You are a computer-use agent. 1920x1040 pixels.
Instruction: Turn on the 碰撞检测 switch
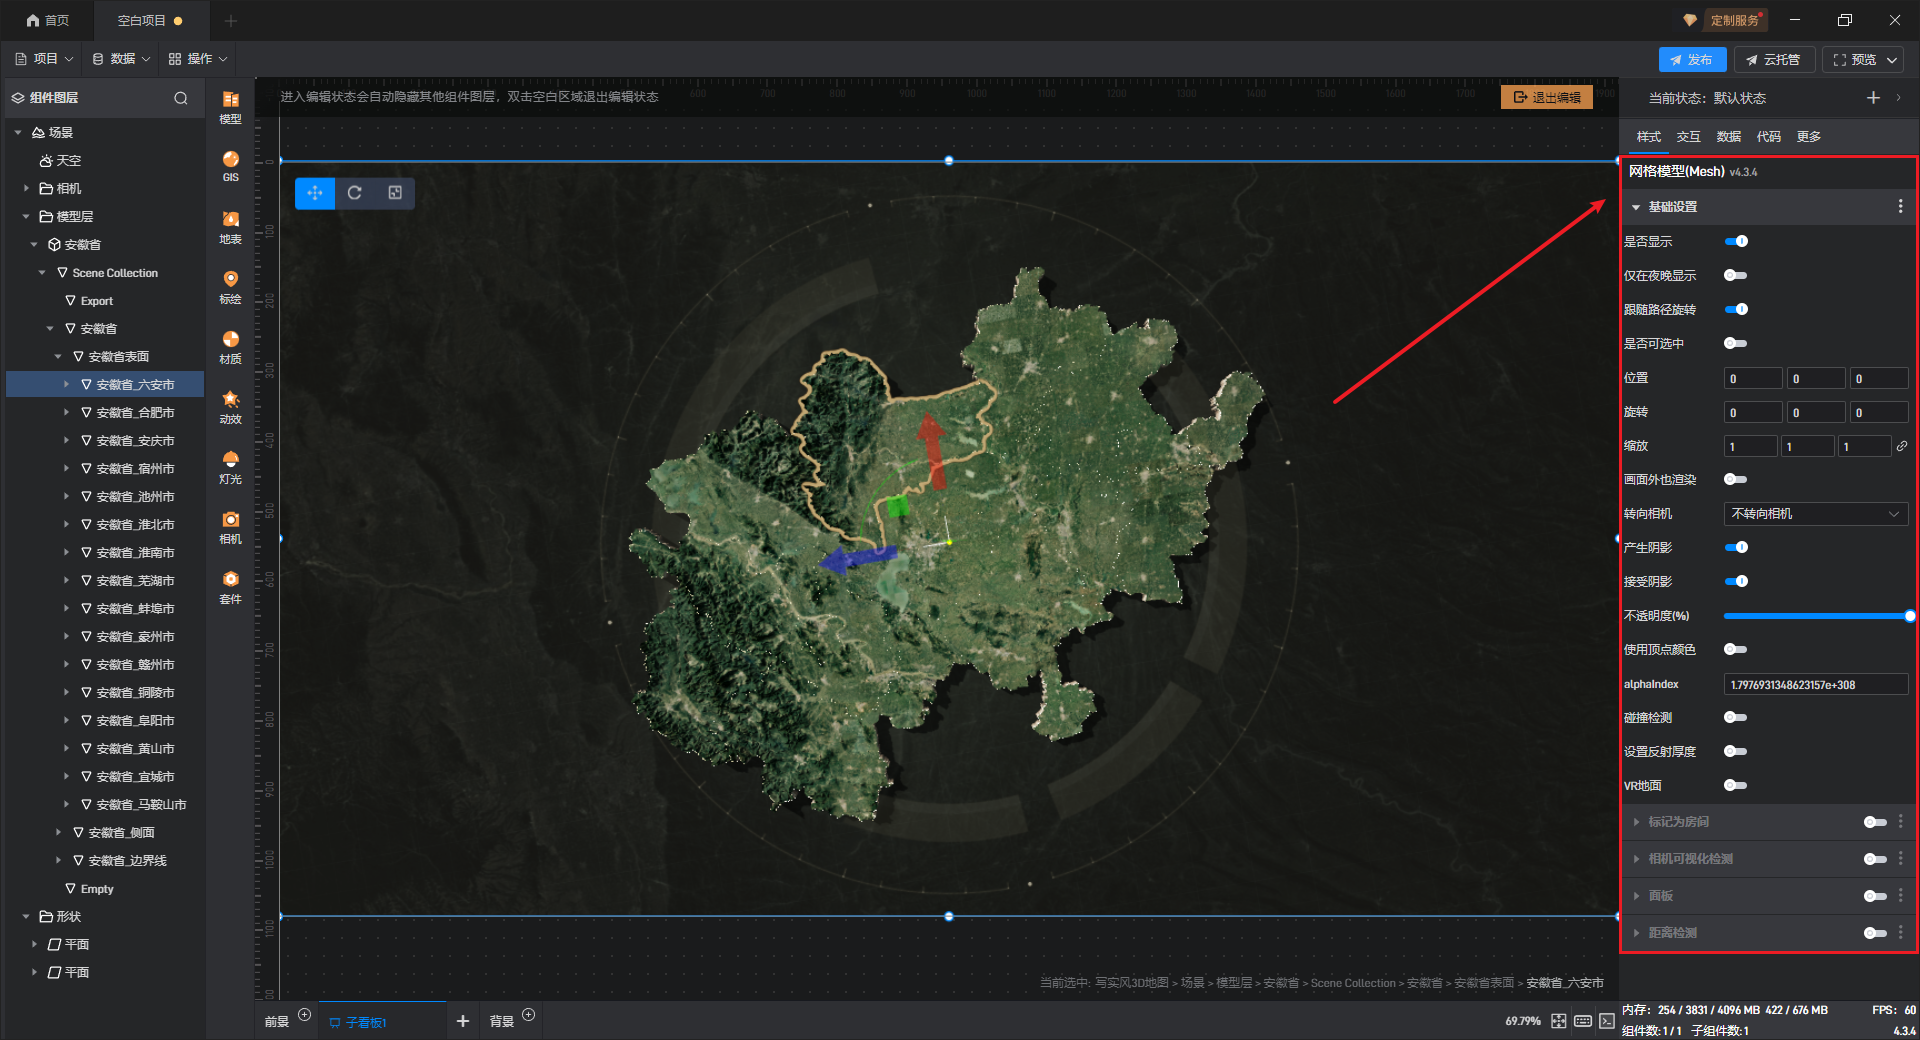click(1736, 717)
